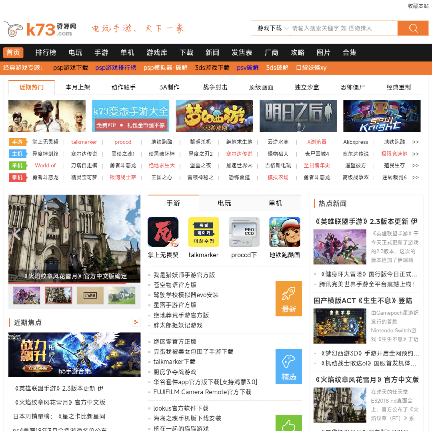432x431 pixels.
Task: Expand more arrow at end of fourth row
Action: pyautogui.click(x=415, y=177)
